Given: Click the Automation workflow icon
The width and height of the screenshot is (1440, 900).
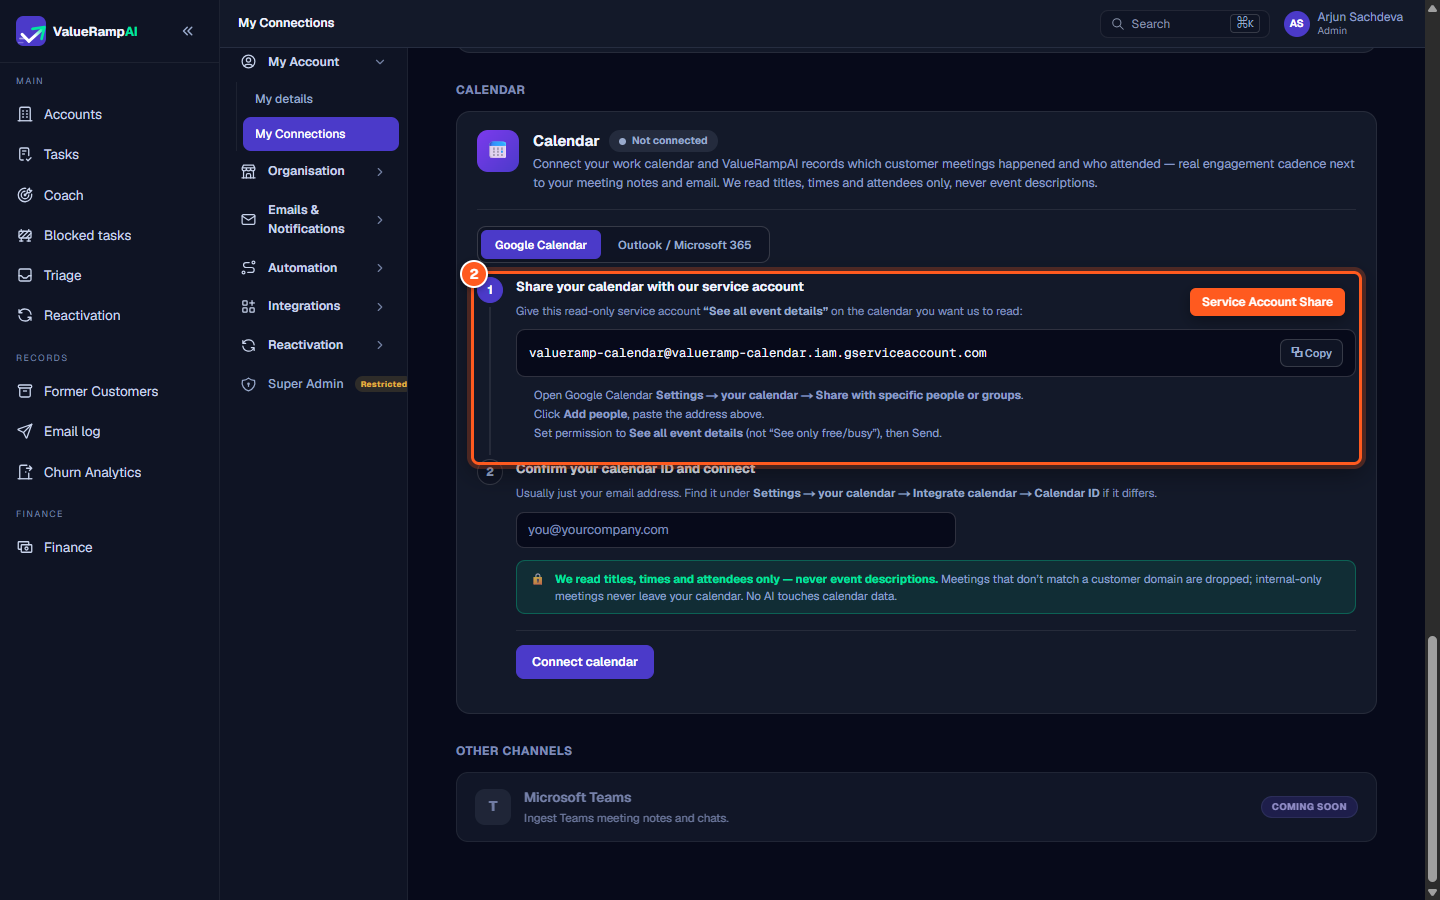Looking at the screenshot, I should click(x=248, y=268).
